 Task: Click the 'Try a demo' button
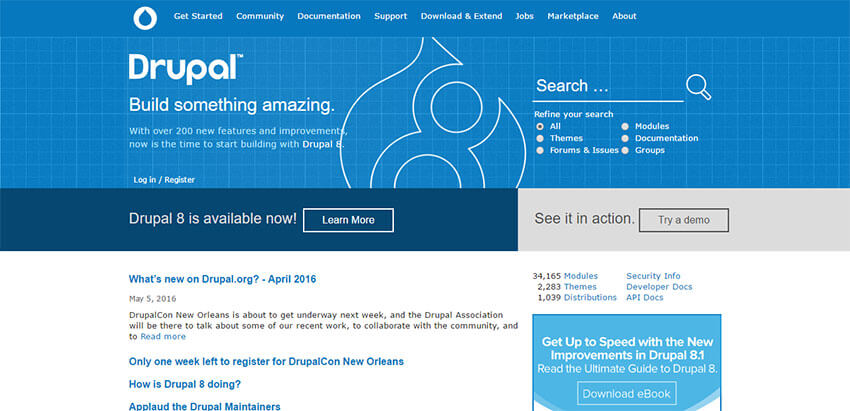(684, 220)
